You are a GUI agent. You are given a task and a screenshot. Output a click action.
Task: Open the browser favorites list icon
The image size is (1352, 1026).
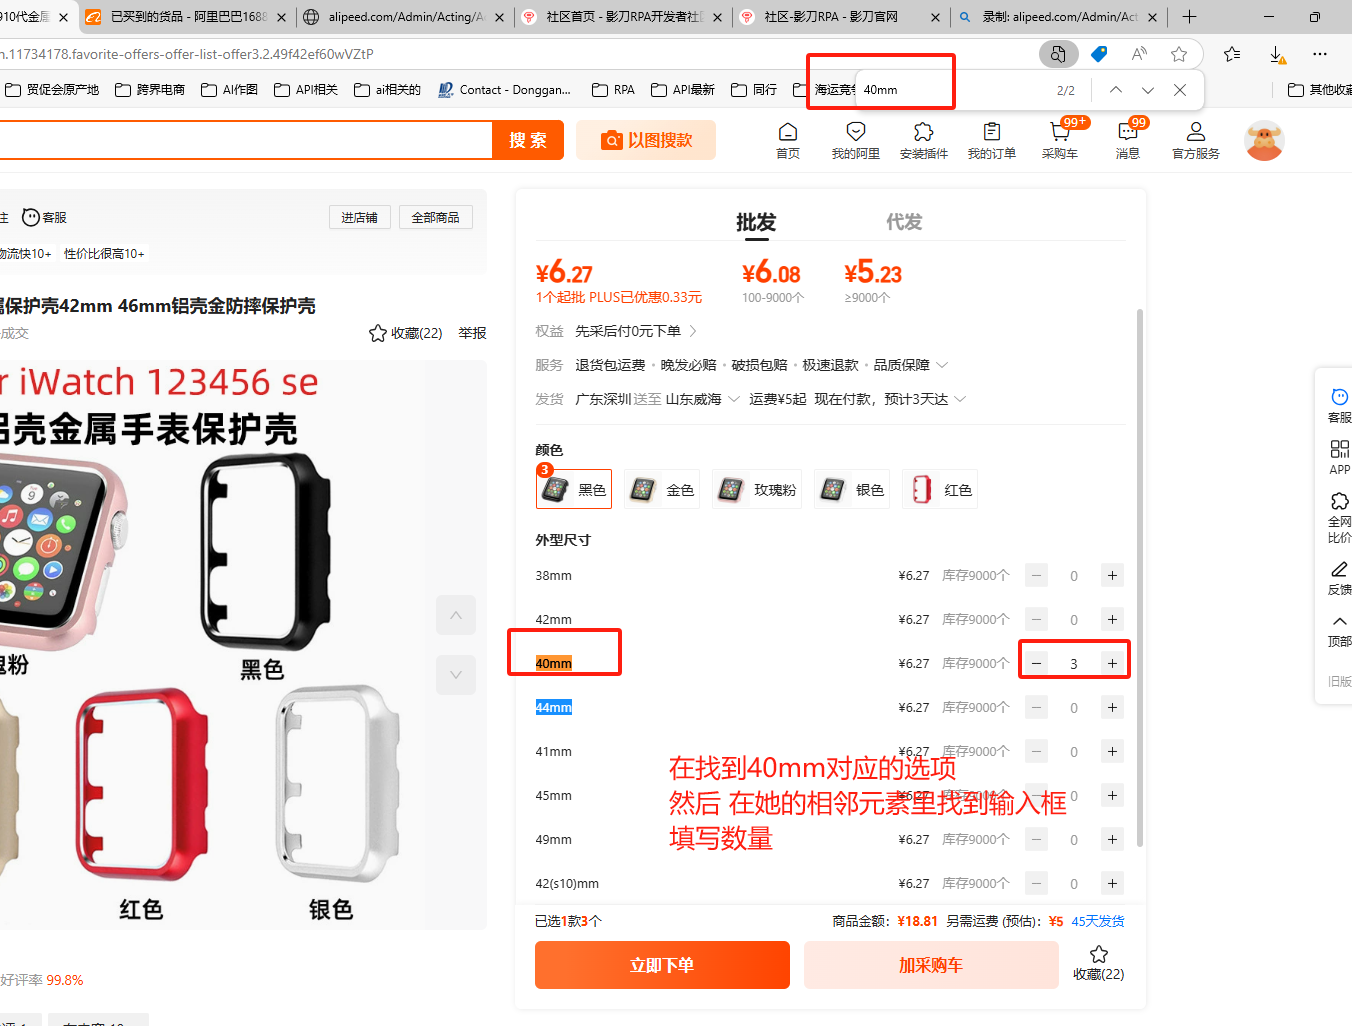1232,54
